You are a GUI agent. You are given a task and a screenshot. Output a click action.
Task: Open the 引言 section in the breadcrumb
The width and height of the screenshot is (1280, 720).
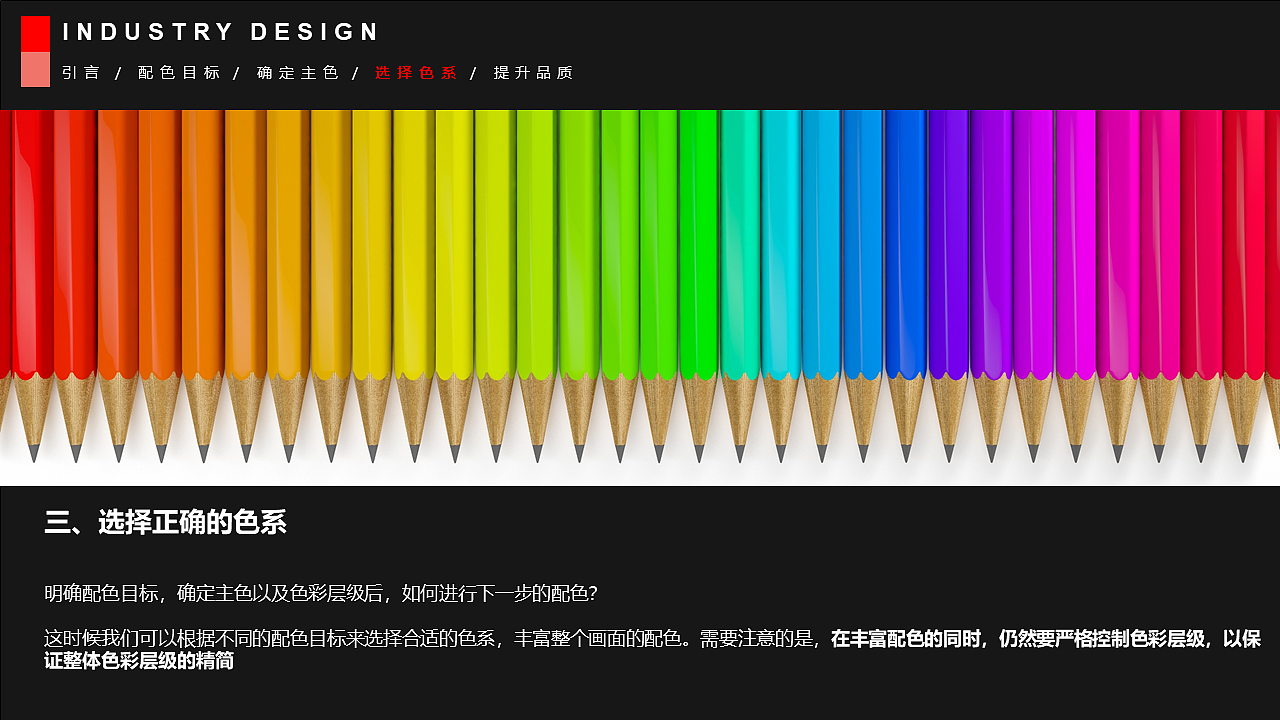(x=81, y=73)
